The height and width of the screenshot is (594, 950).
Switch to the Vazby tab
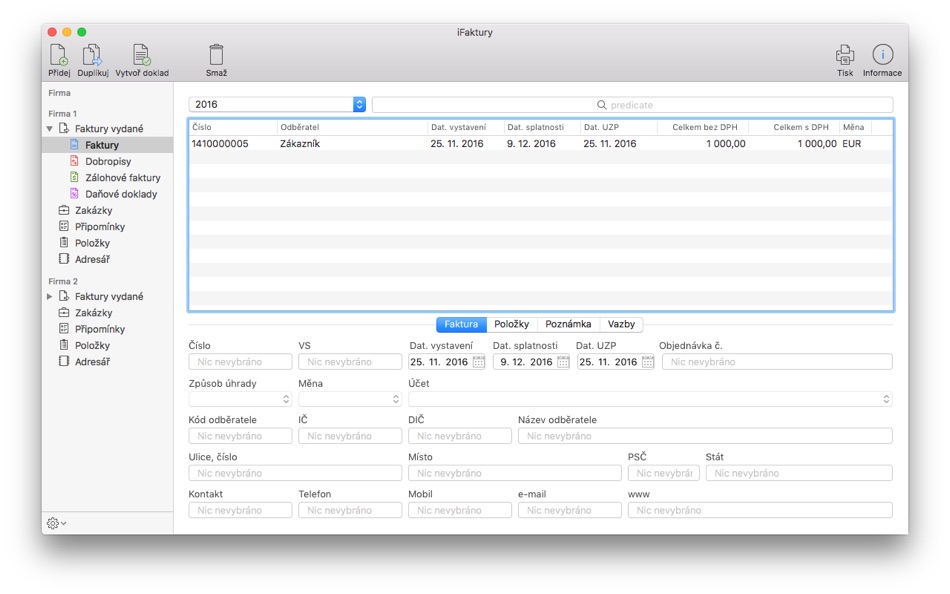[621, 324]
